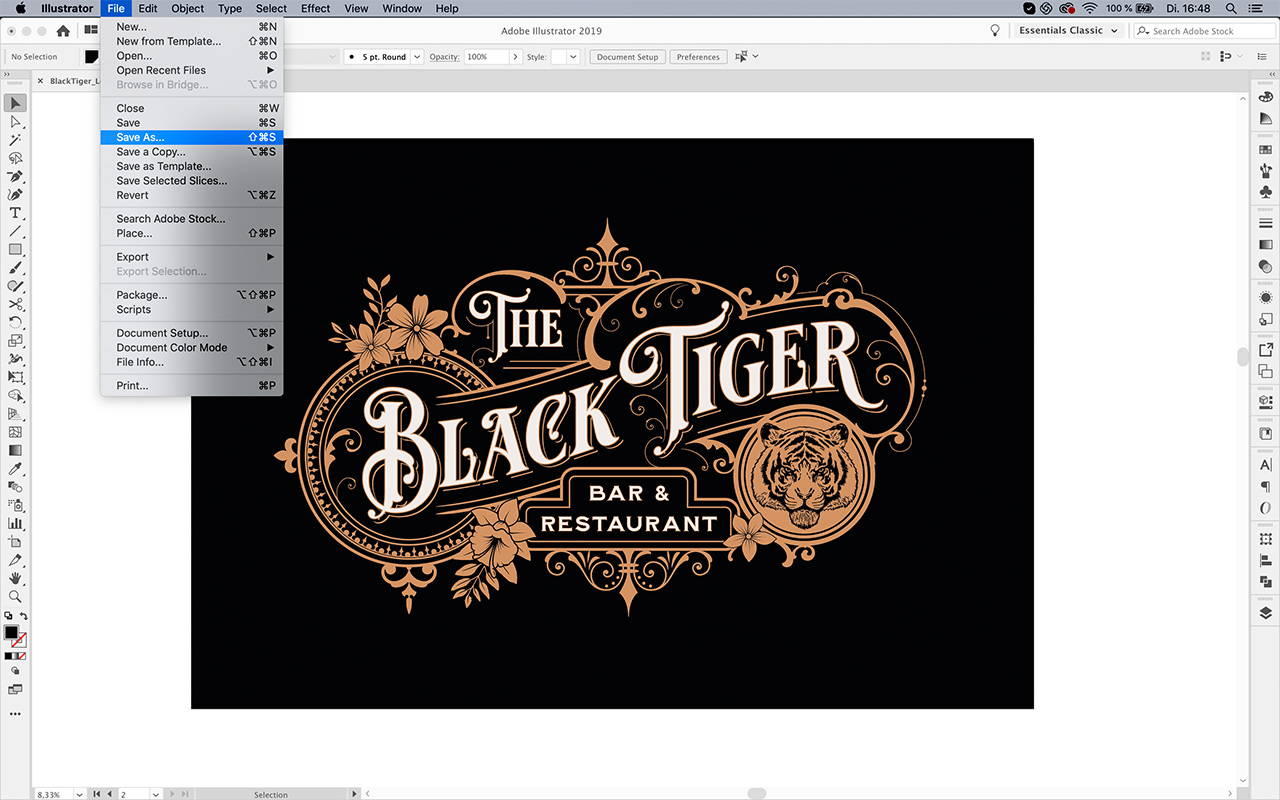Select the Pen tool
Screen dimensions: 1280x800
click(x=15, y=177)
